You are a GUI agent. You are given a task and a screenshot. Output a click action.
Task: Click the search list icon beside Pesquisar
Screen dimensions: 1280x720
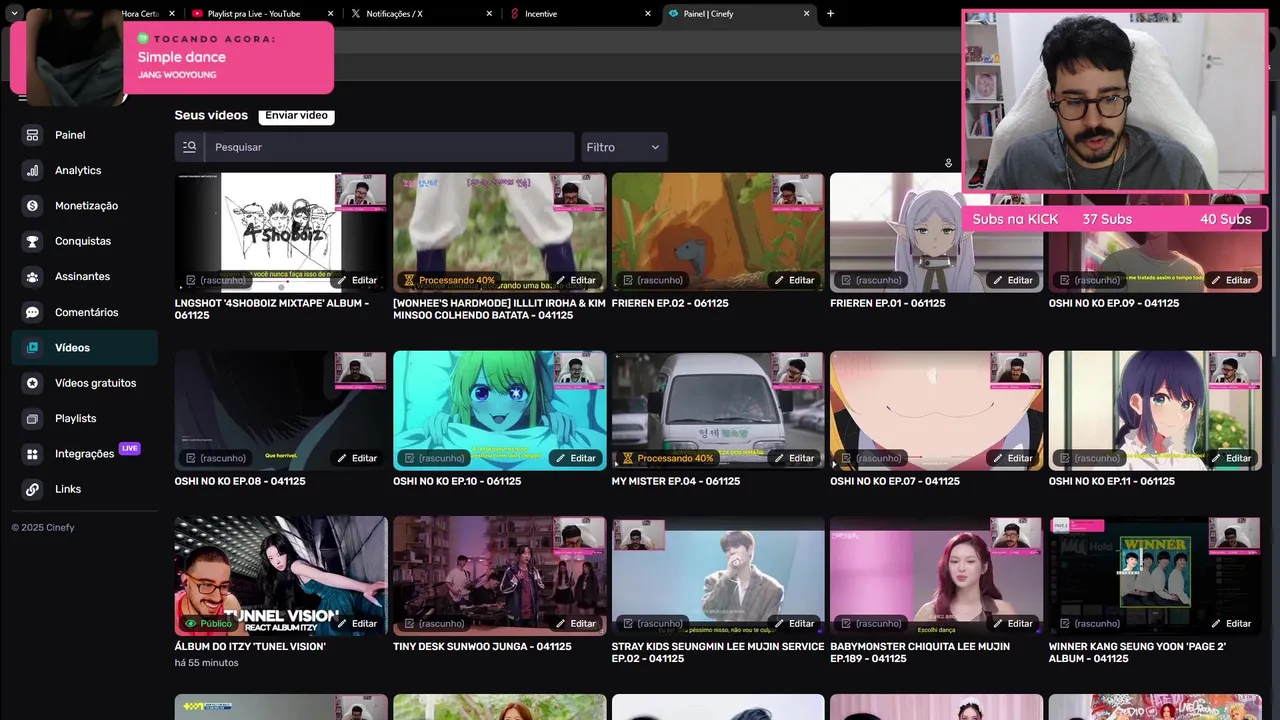tap(190, 147)
